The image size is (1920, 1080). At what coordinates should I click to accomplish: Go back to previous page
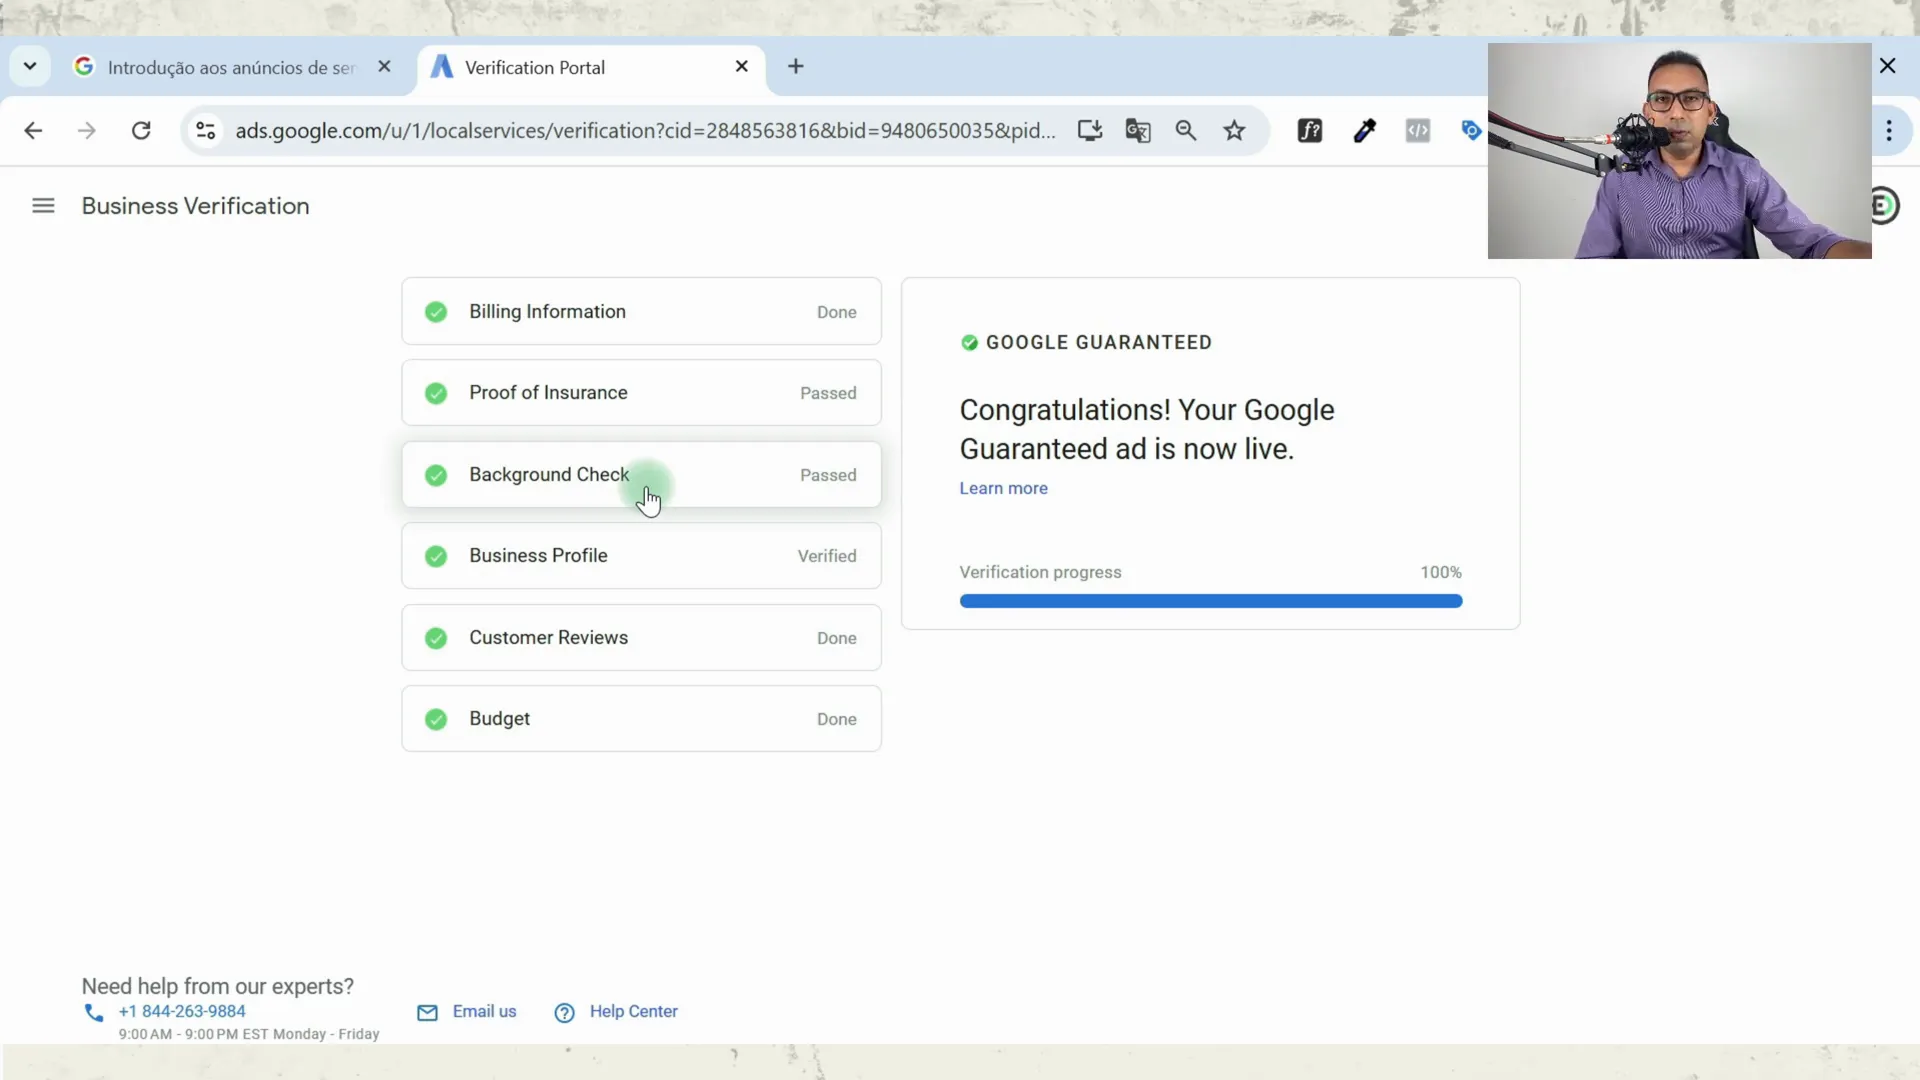pyautogui.click(x=33, y=131)
